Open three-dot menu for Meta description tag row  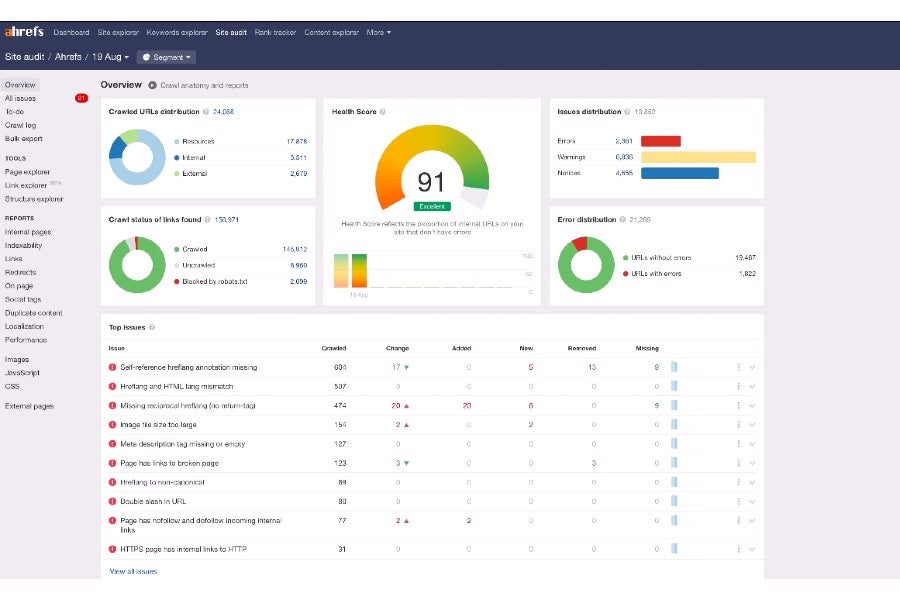click(x=738, y=444)
